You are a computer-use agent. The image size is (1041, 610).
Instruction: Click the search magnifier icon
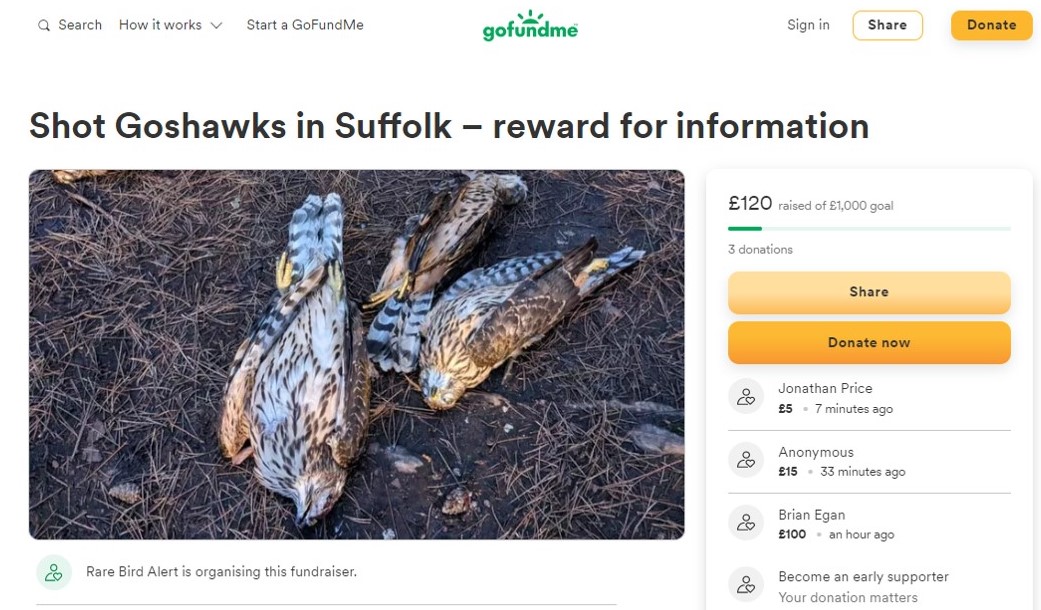pos(43,26)
